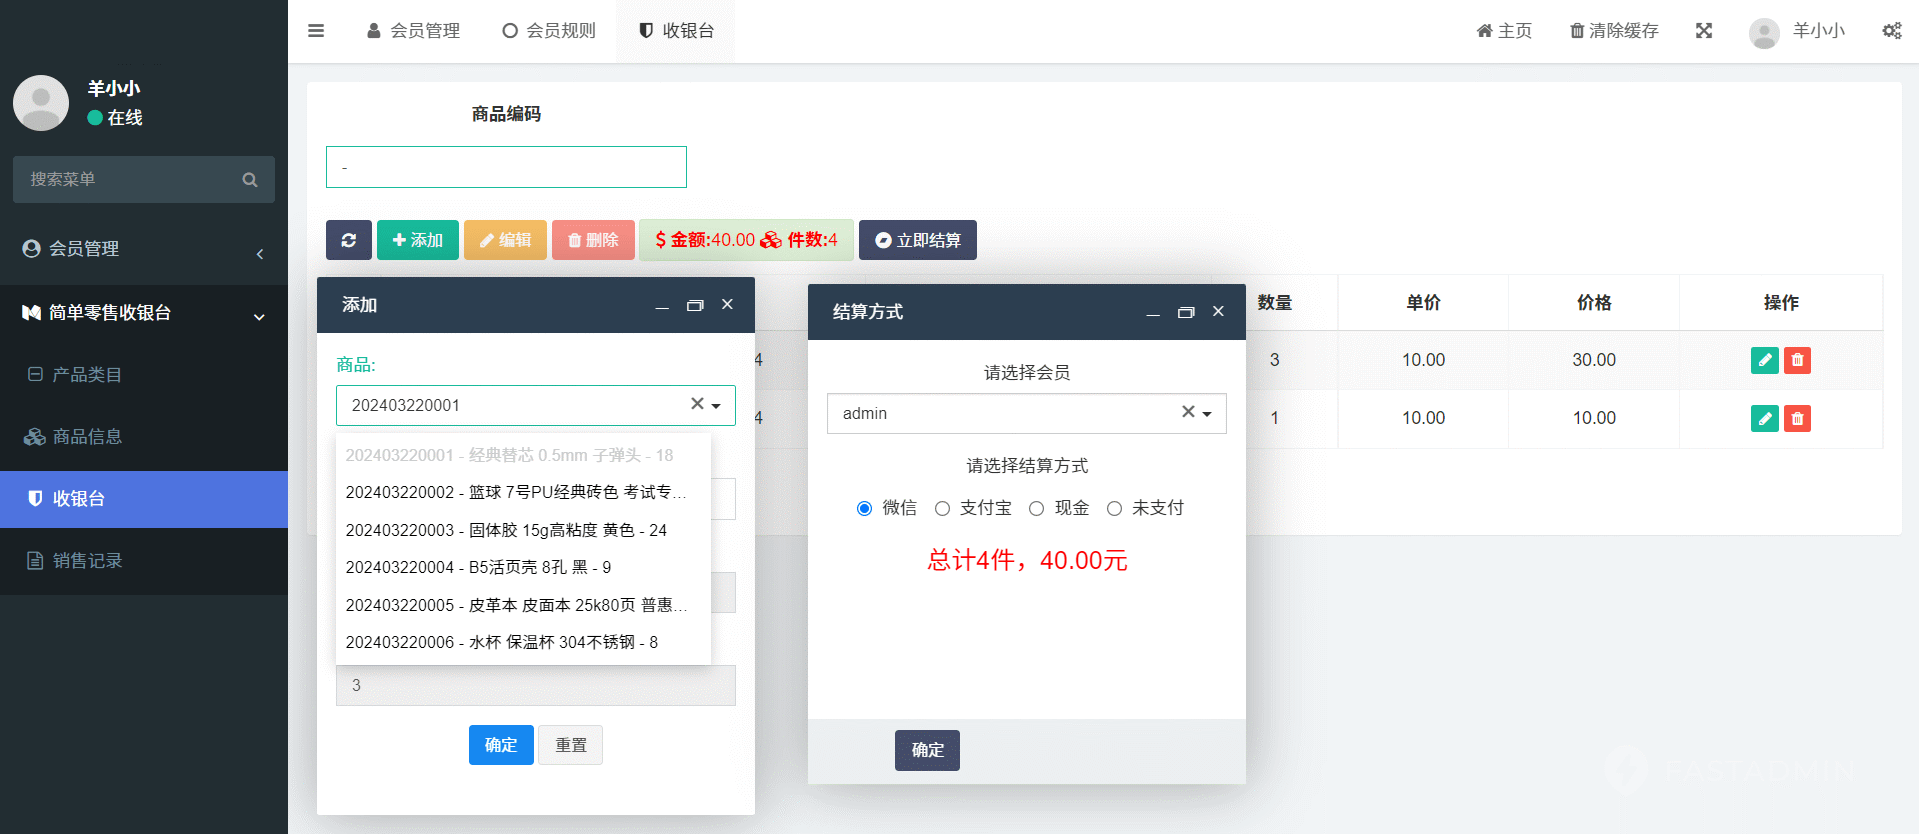Select the 现金 payment radio
This screenshot has height=834, width=1919.
[x=1036, y=508]
